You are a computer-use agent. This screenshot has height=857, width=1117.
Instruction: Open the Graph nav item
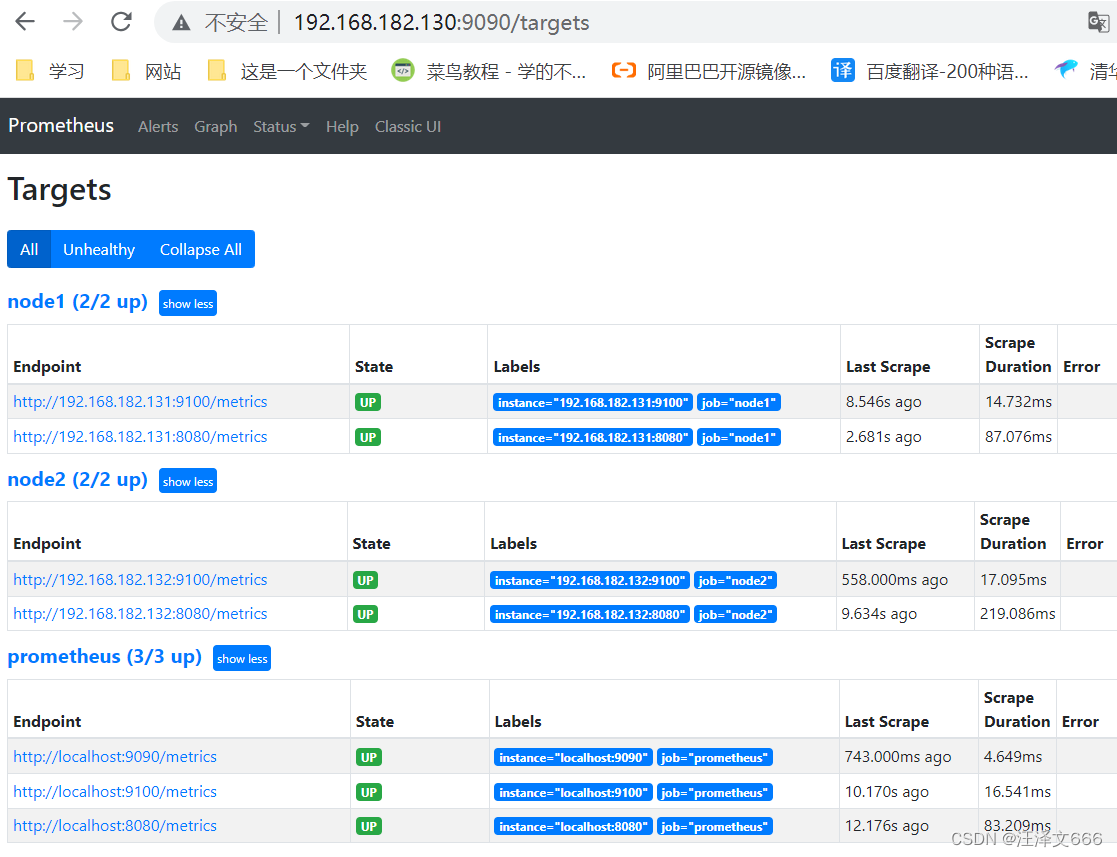pyautogui.click(x=216, y=127)
